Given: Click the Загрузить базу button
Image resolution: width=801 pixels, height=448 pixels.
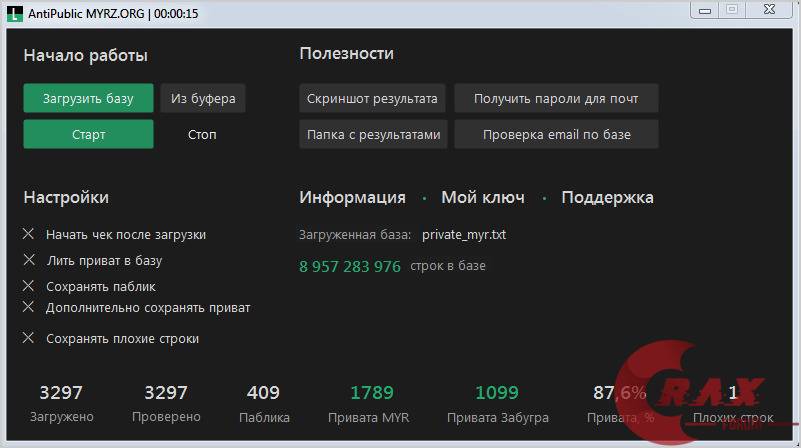Looking at the screenshot, I should (x=88, y=98).
